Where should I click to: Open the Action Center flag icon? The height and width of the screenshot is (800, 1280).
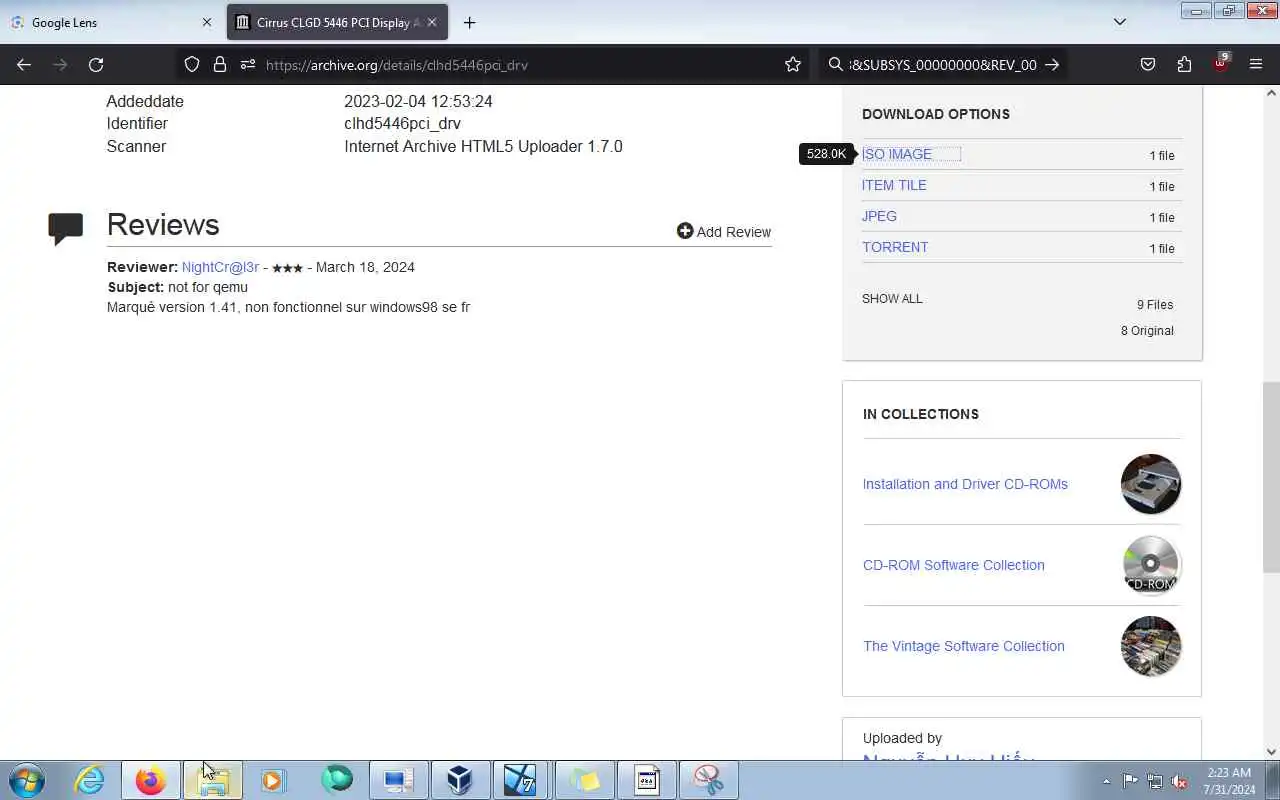click(x=1130, y=781)
